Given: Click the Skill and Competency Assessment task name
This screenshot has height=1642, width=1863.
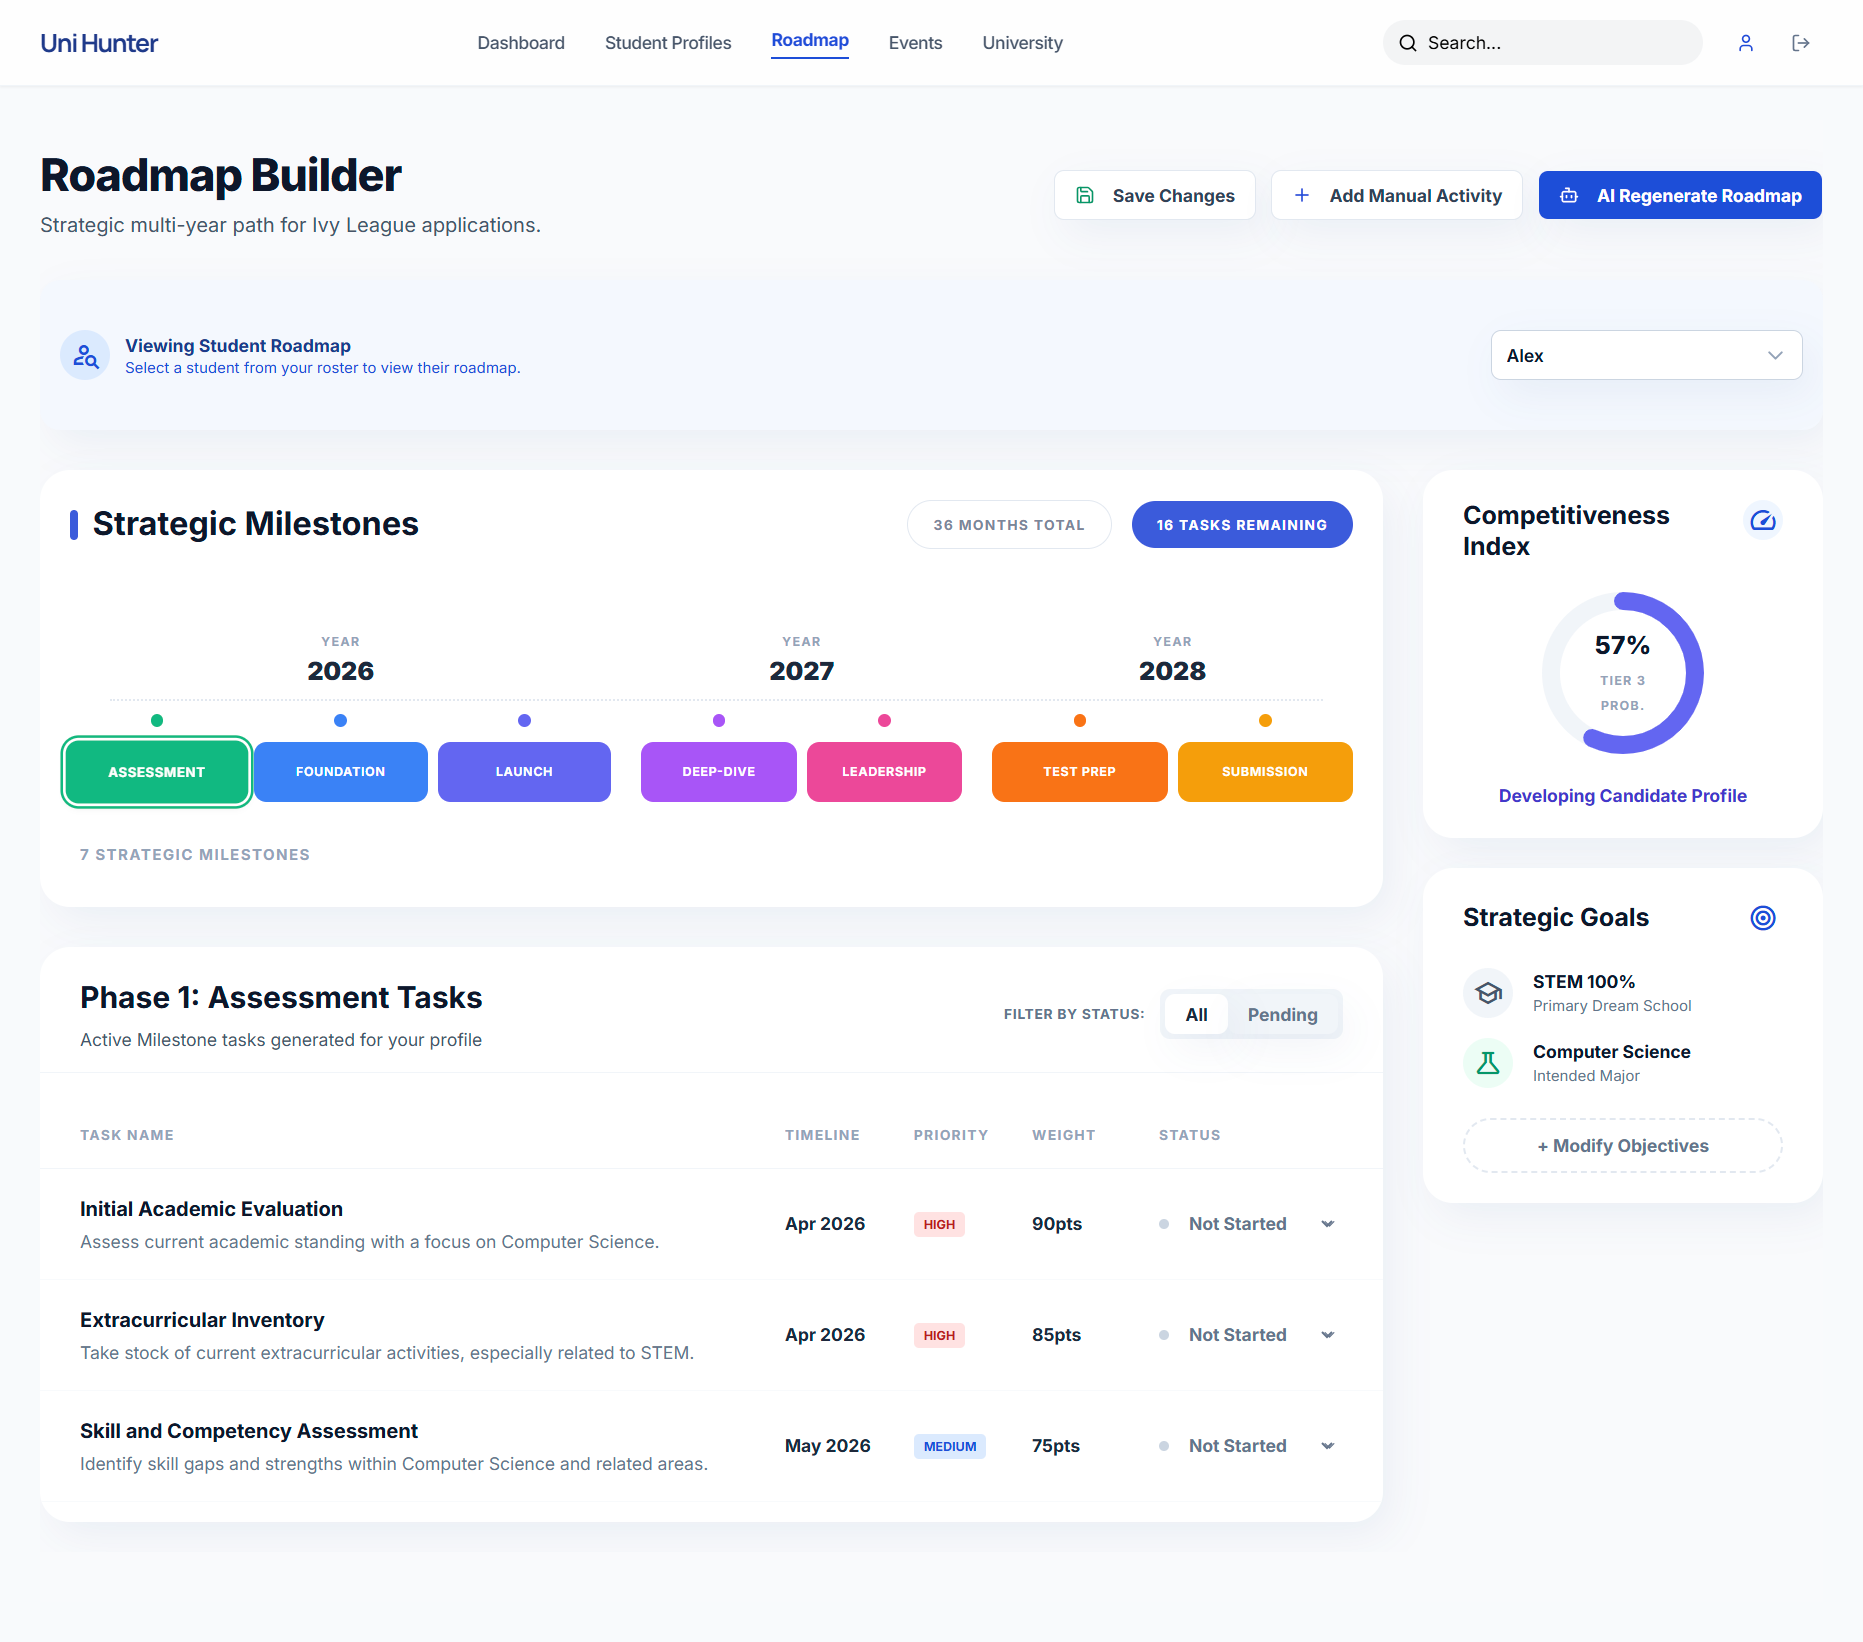Looking at the screenshot, I should point(249,1431).
